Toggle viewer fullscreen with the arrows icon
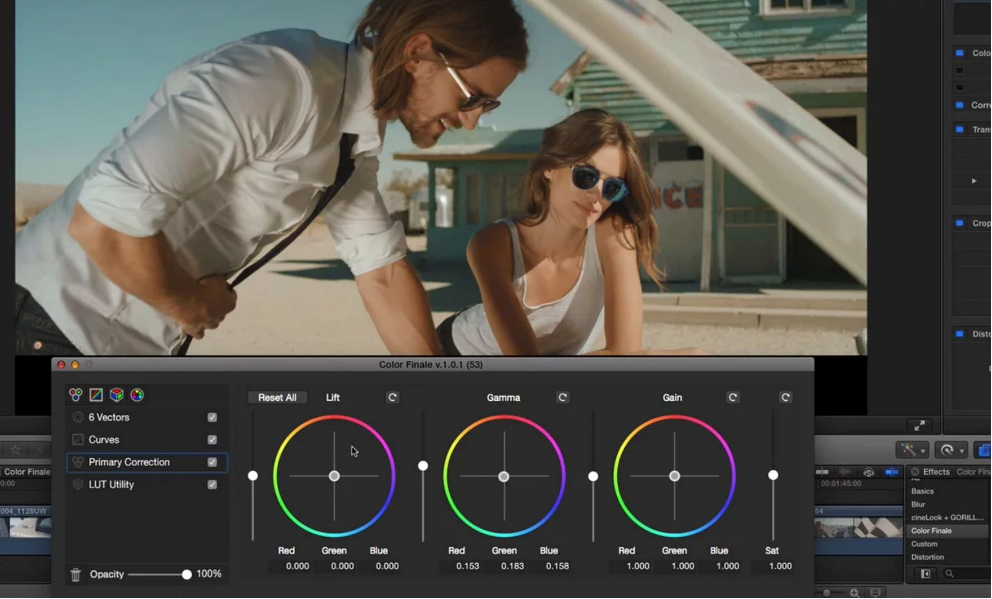Viewport: 992px width, 599px height. click(920, 425)
